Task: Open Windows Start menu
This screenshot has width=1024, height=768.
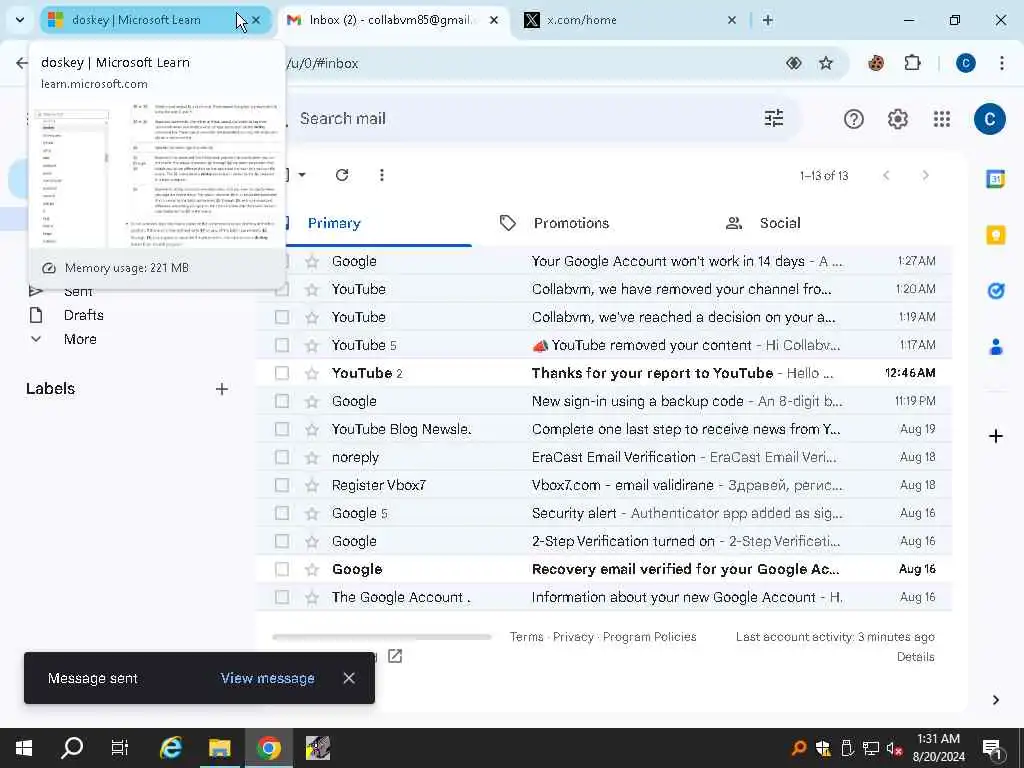Action: click(x=24, y=748)
